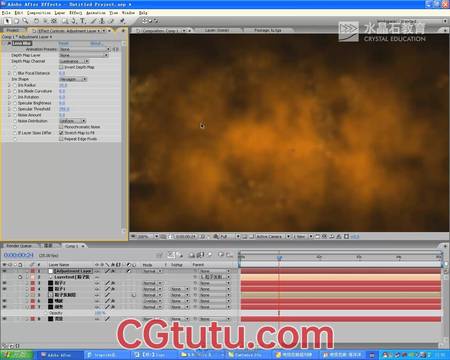Image resolution: width=450 pixels, height=360 pixels.
Task: Hide the Adjustment Layer using its eye
Action: 5,271
